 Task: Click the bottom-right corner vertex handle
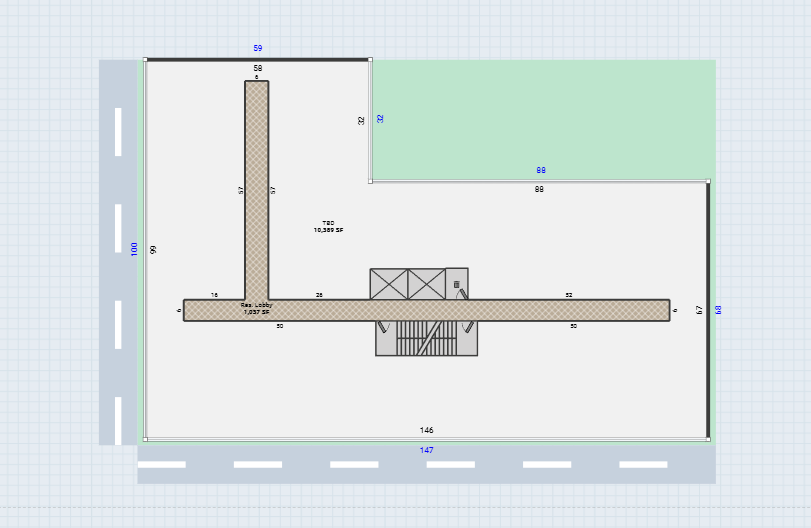[708, 439]
